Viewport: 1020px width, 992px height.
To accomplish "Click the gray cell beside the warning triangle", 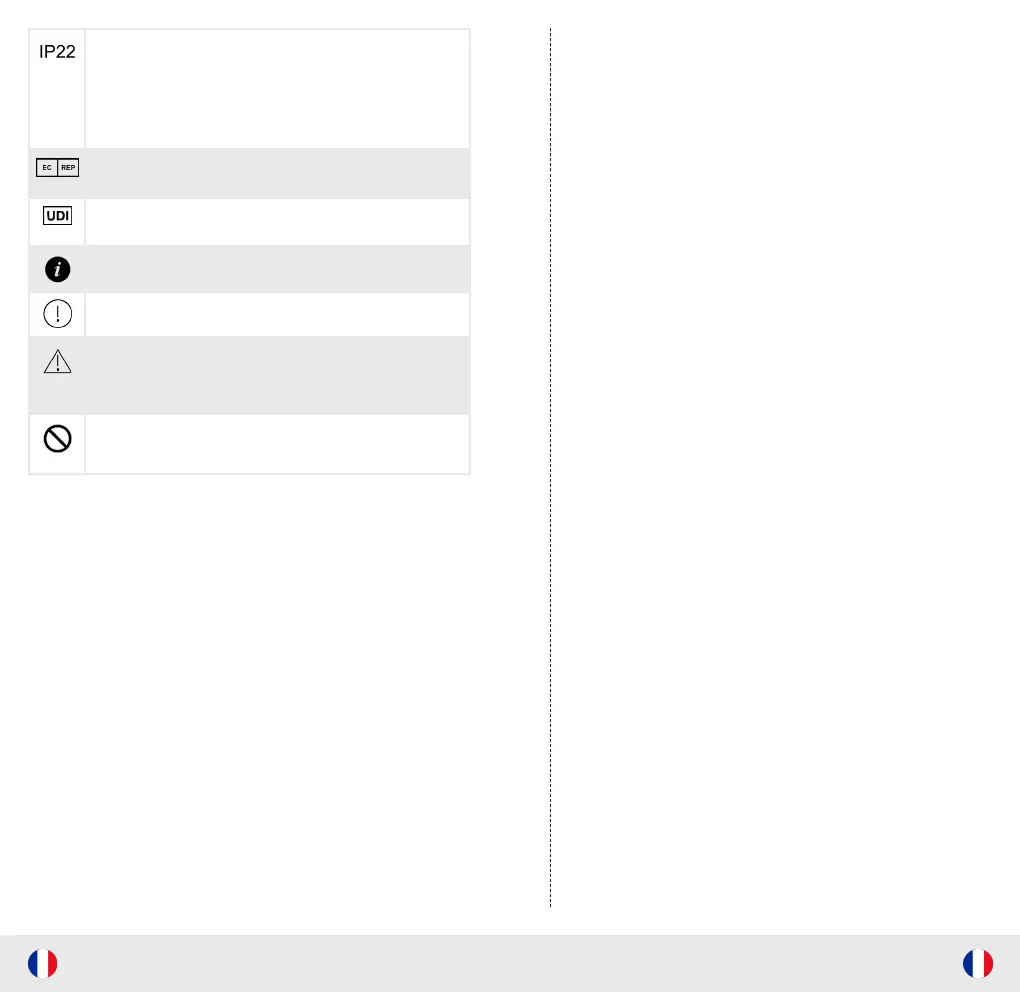I will 277,375.
